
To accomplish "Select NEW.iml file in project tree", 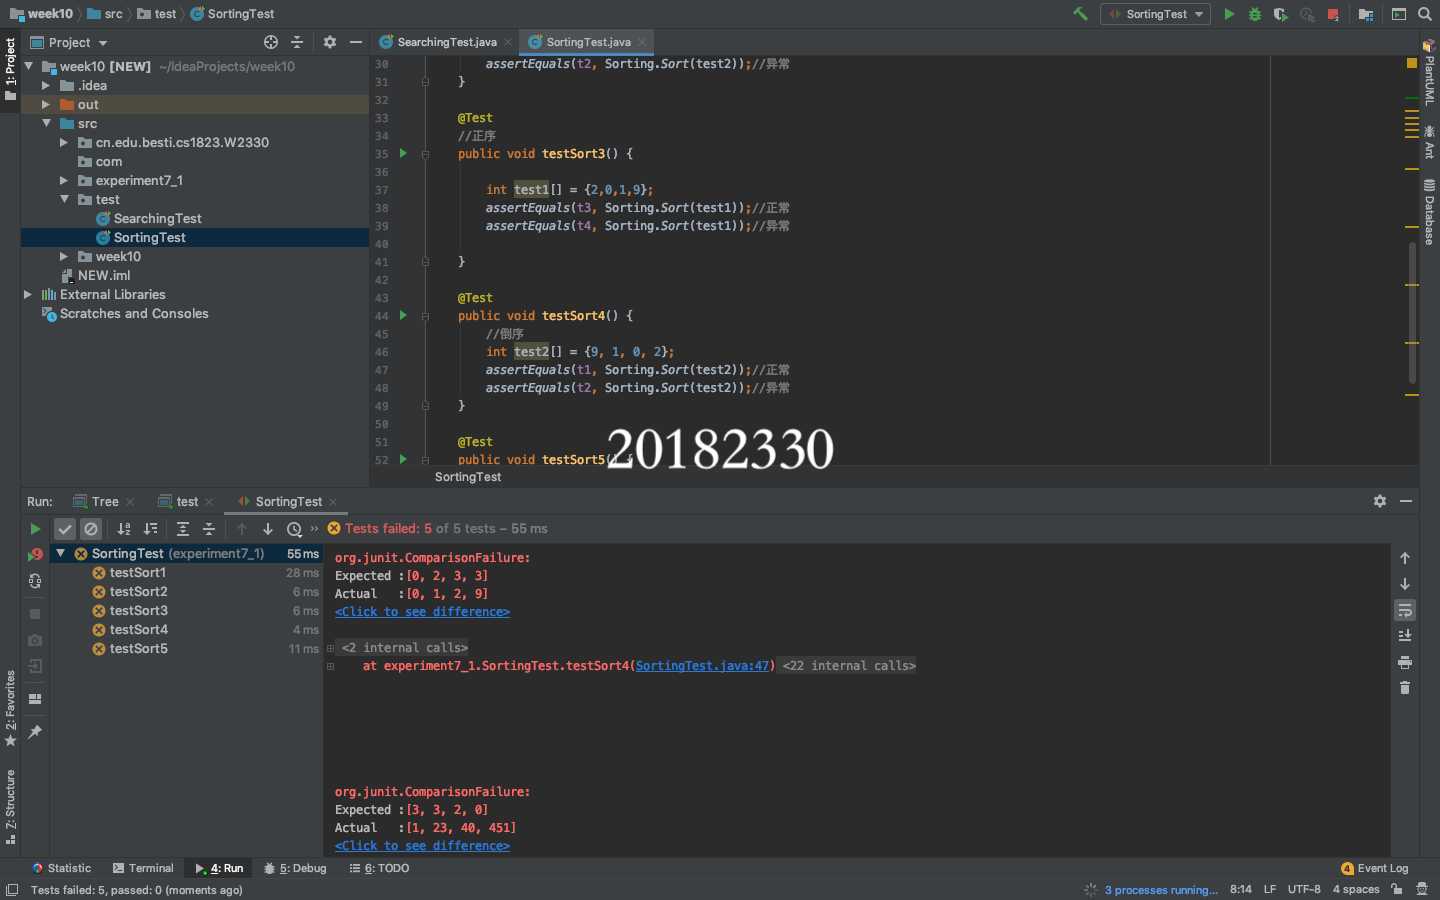I will click(x=104, y=275).
